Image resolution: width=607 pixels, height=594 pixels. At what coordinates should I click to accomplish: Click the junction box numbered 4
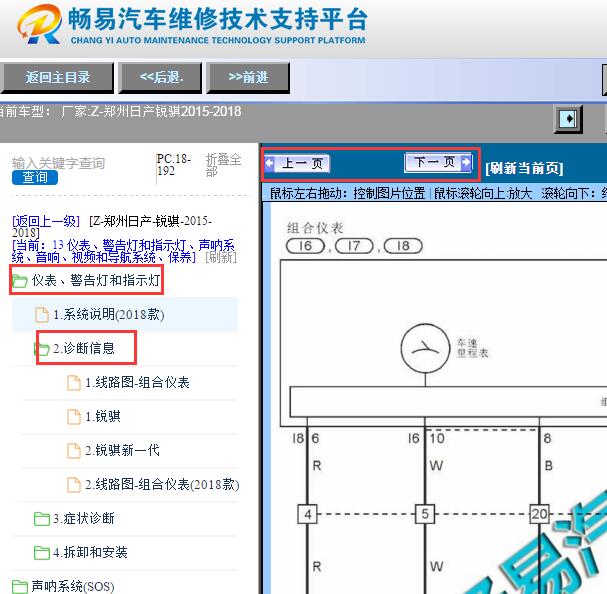(307, 514)
